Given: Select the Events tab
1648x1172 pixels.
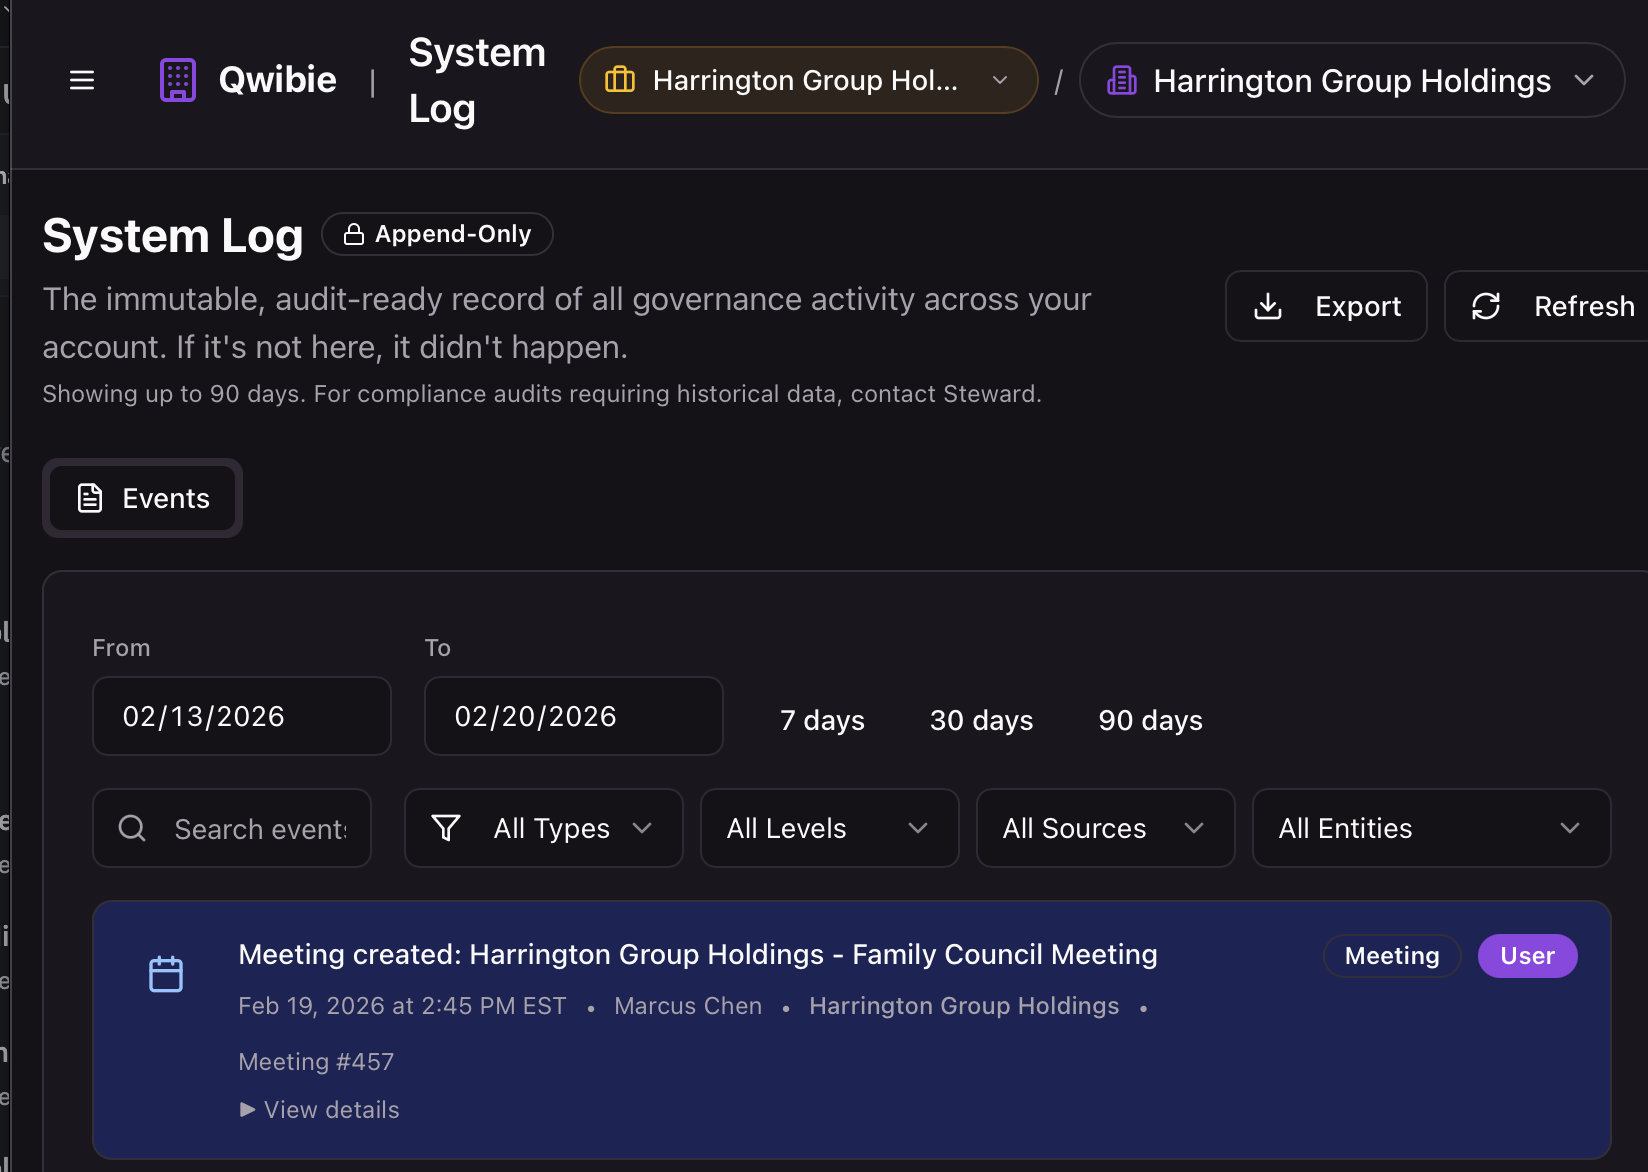Looking at the screenshot, I should 143,498.
